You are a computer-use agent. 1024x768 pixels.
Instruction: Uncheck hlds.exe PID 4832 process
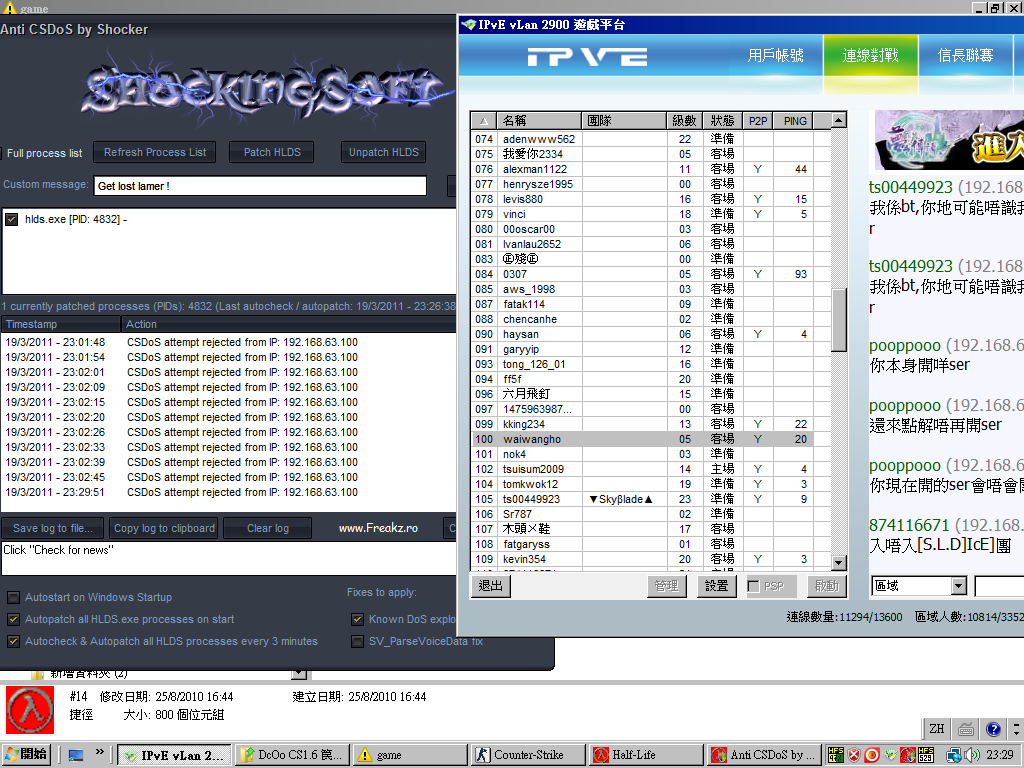tap(12, 219)
